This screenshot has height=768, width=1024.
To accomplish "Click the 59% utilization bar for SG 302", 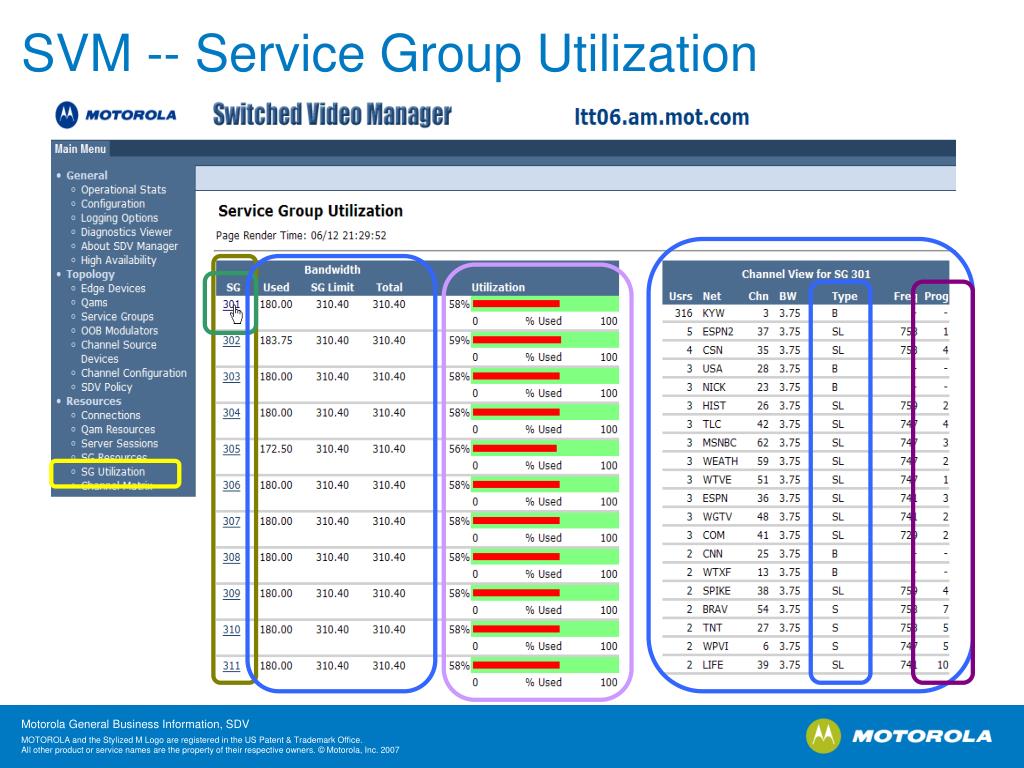I will [x=545, y=340].
